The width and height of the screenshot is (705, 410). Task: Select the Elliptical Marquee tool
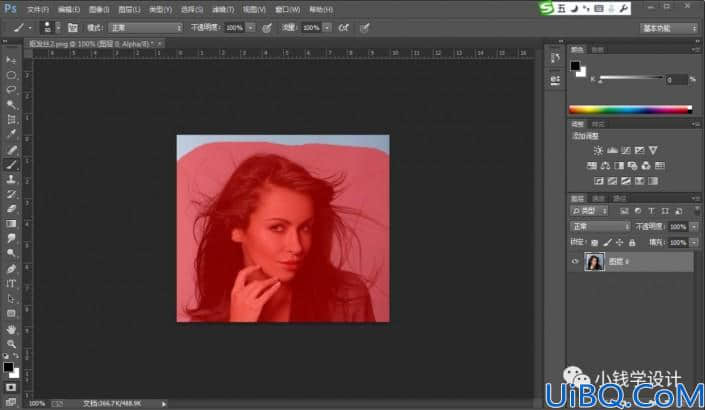[x=11, y=75]
